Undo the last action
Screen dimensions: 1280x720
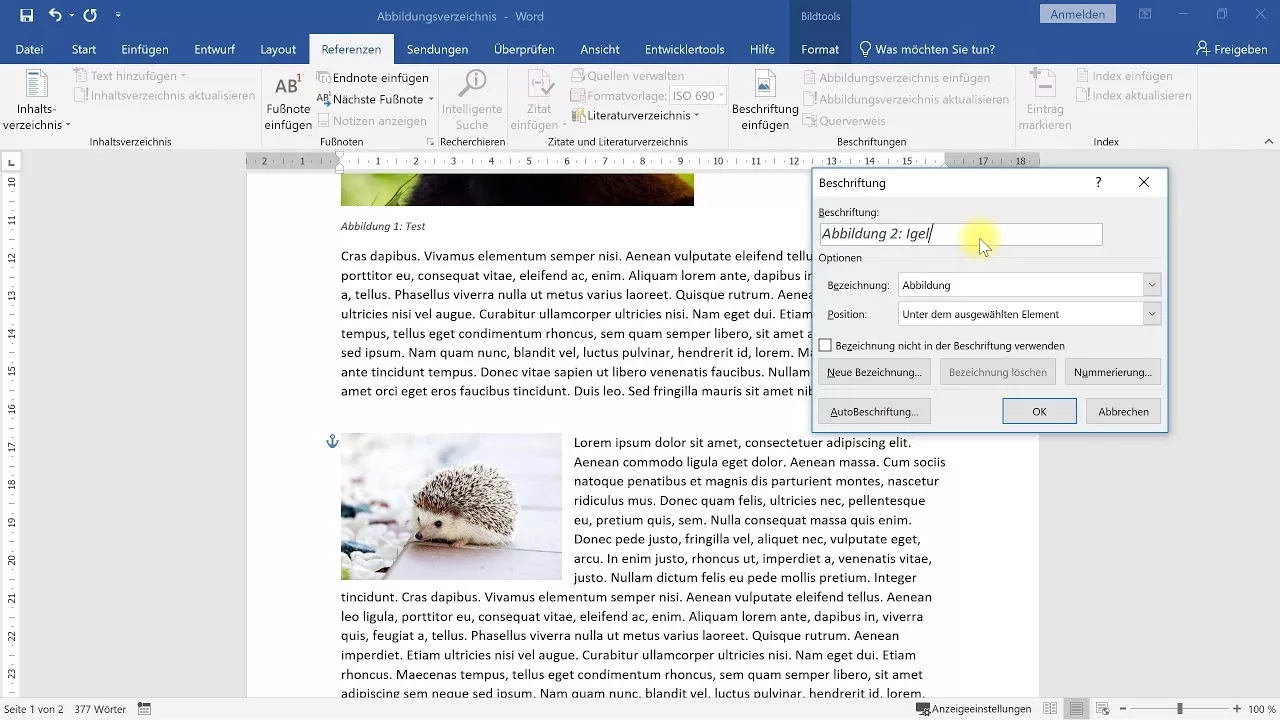[x=54, y=15]
